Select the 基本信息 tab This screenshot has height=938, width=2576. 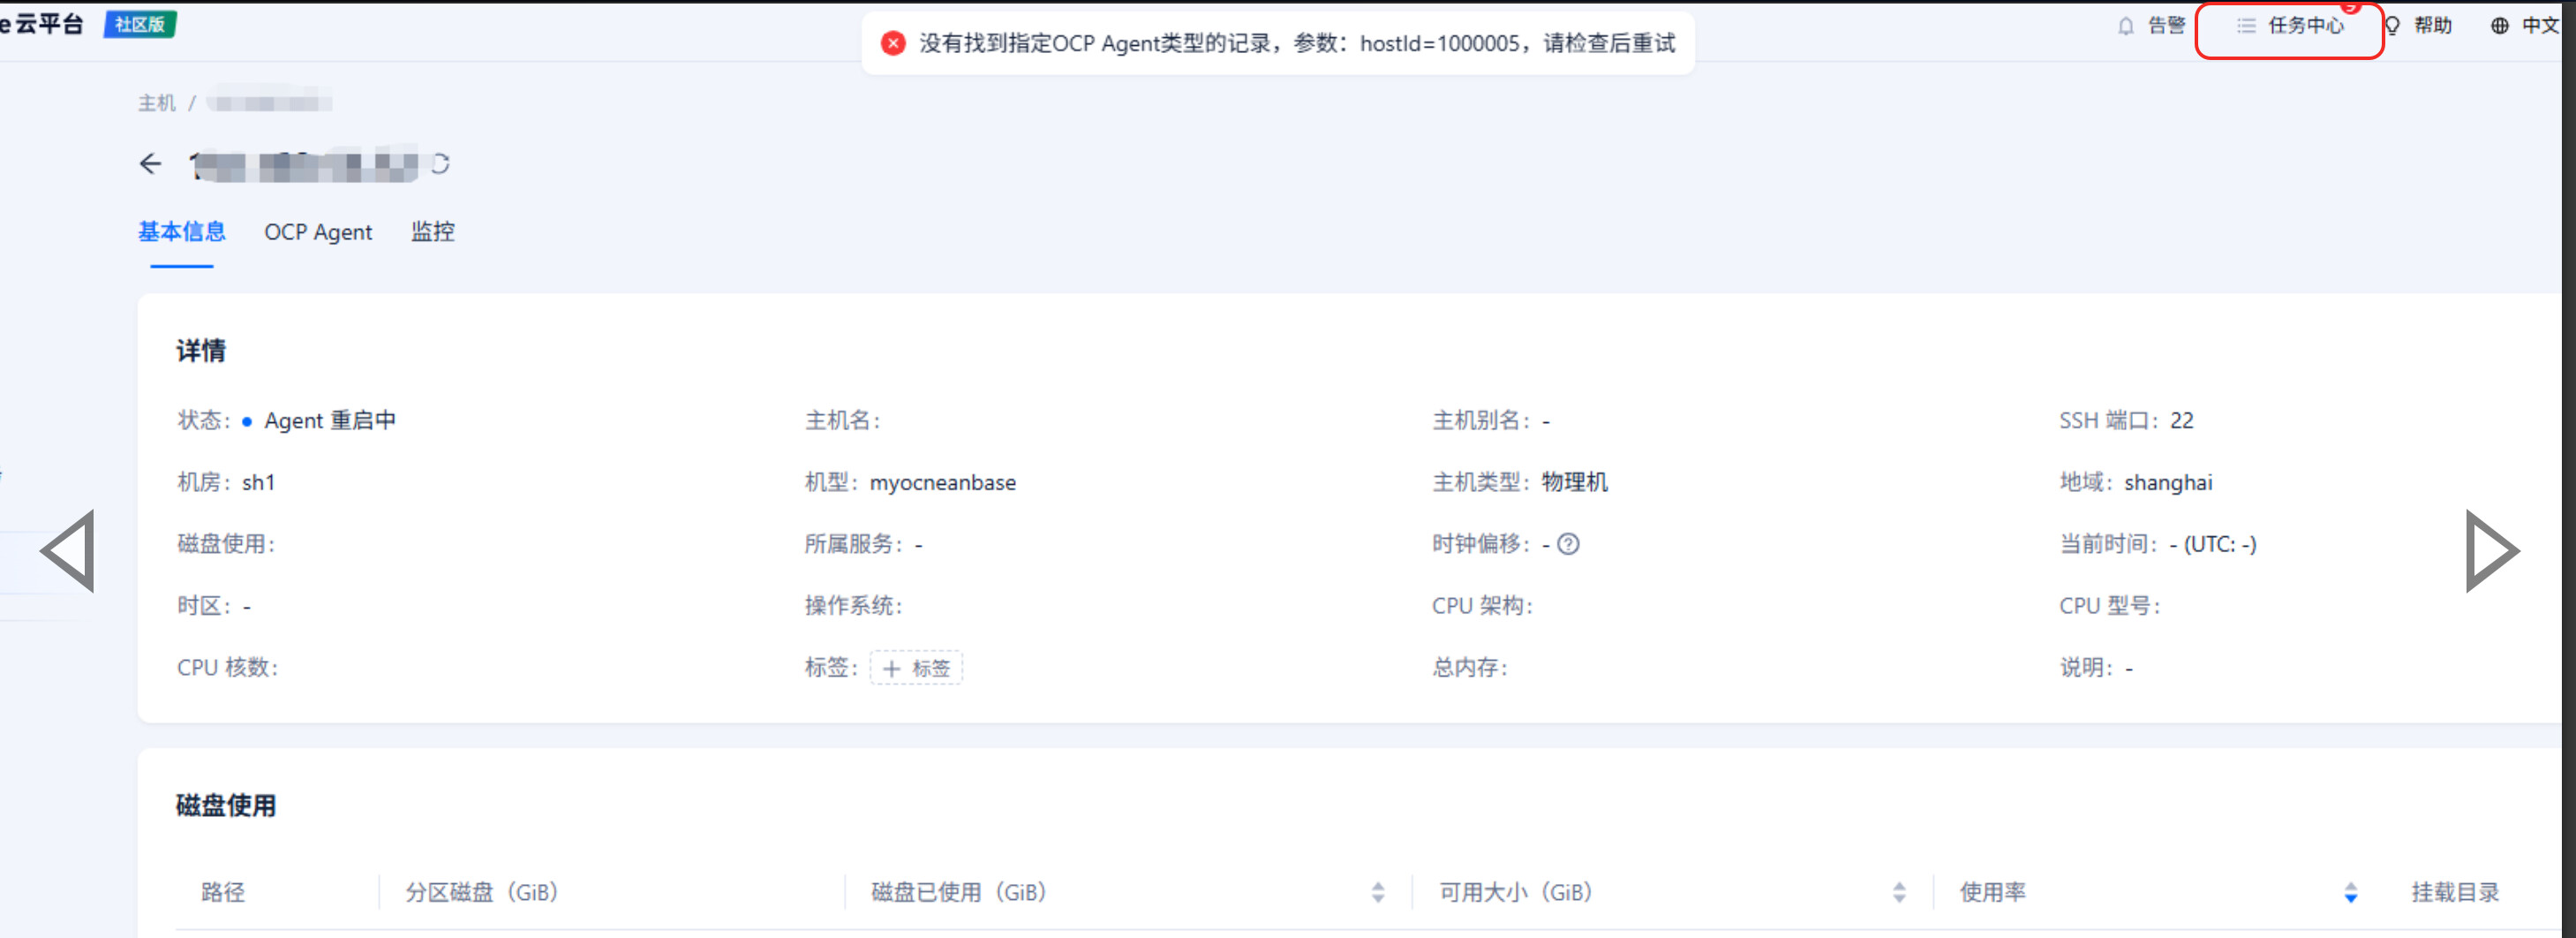(181, 232)
